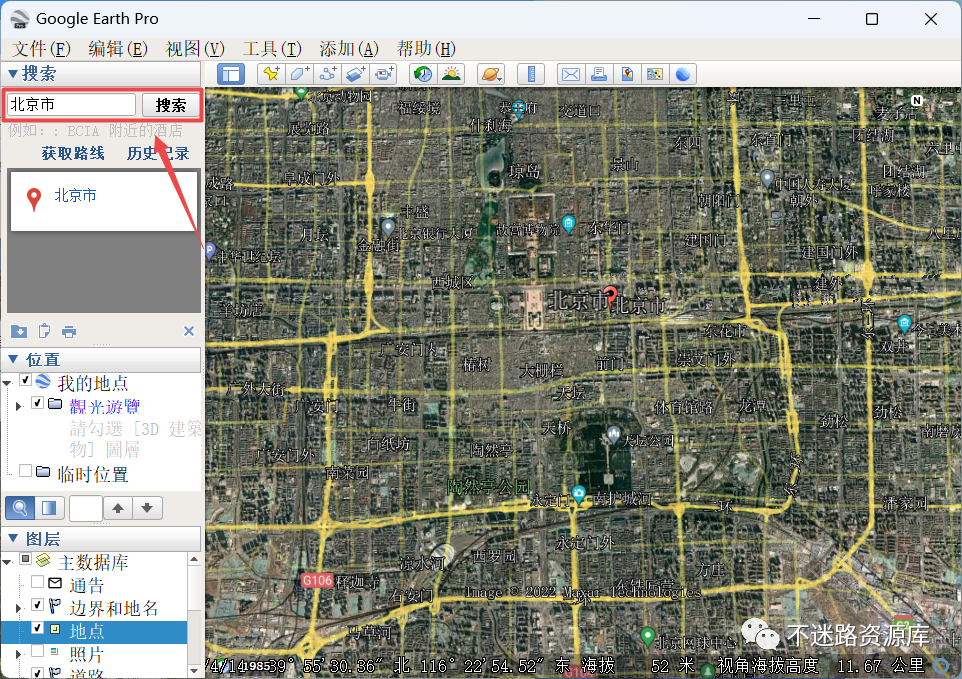Collapse the 主数据库 tree node
The image size is (962, 679).
(x=7, y=562)
